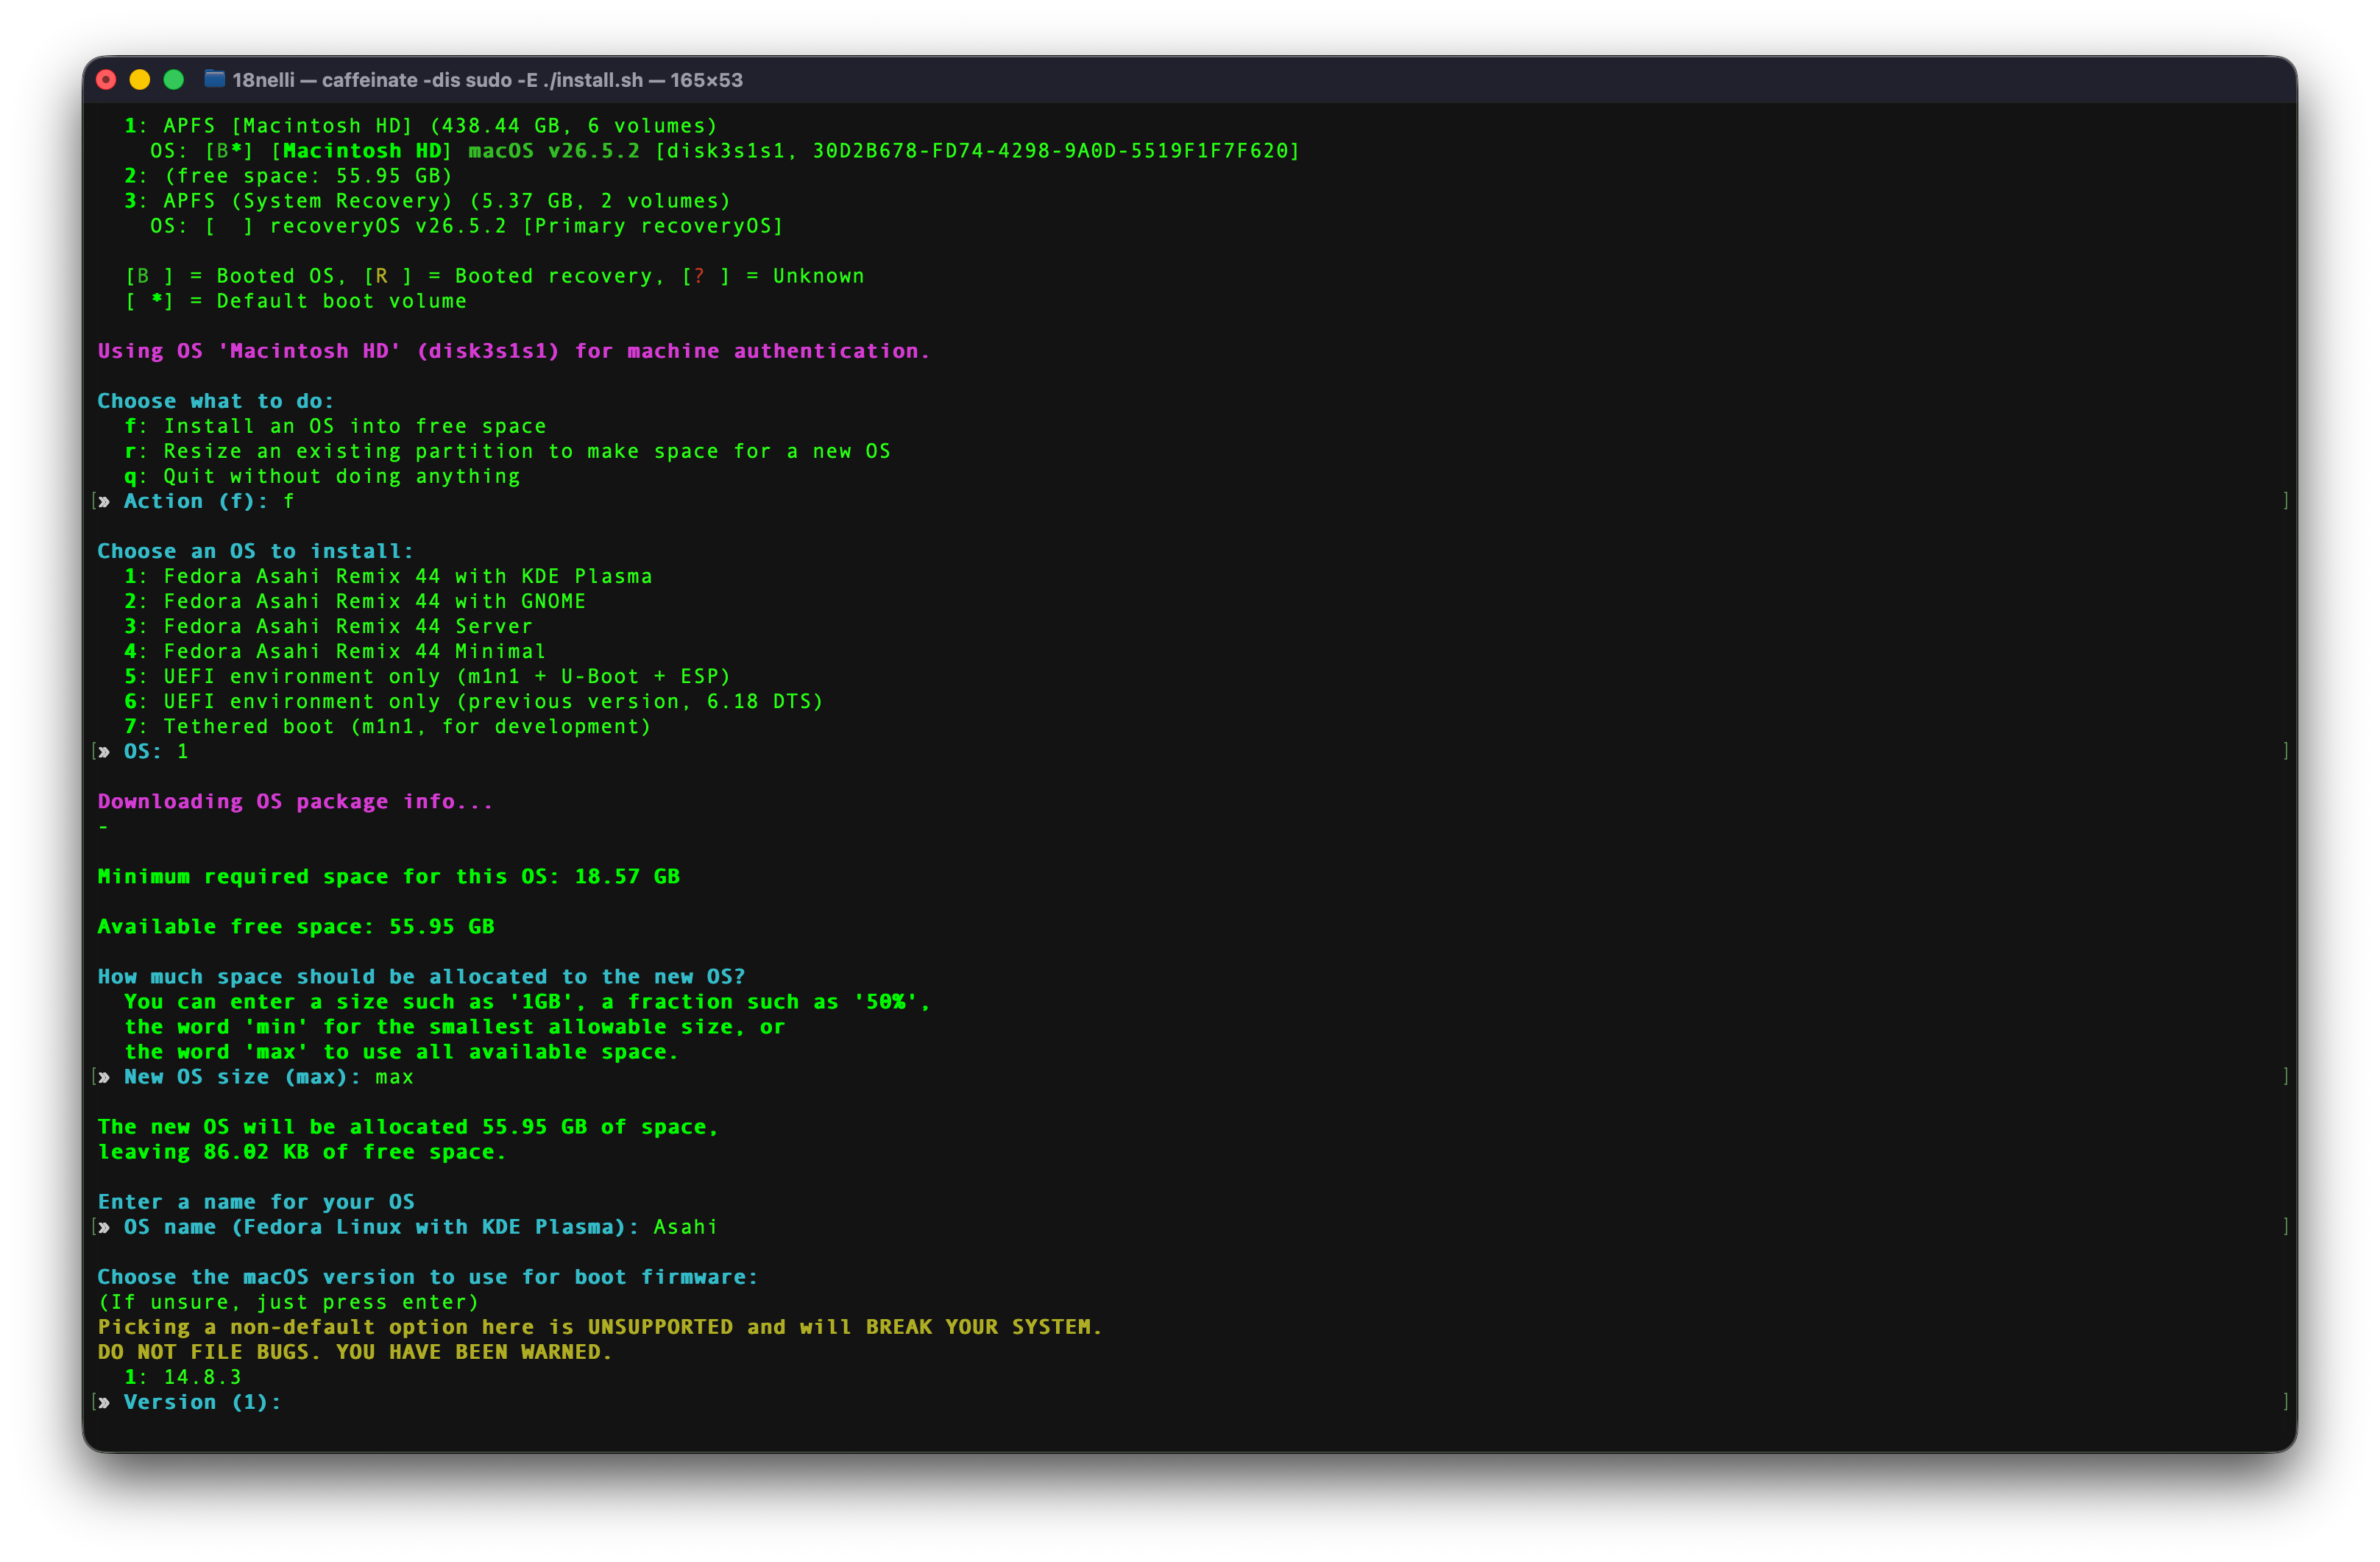Maximize the terminal with green button
Screen dimensions: 2380x1562
click(x=174, y=80)
